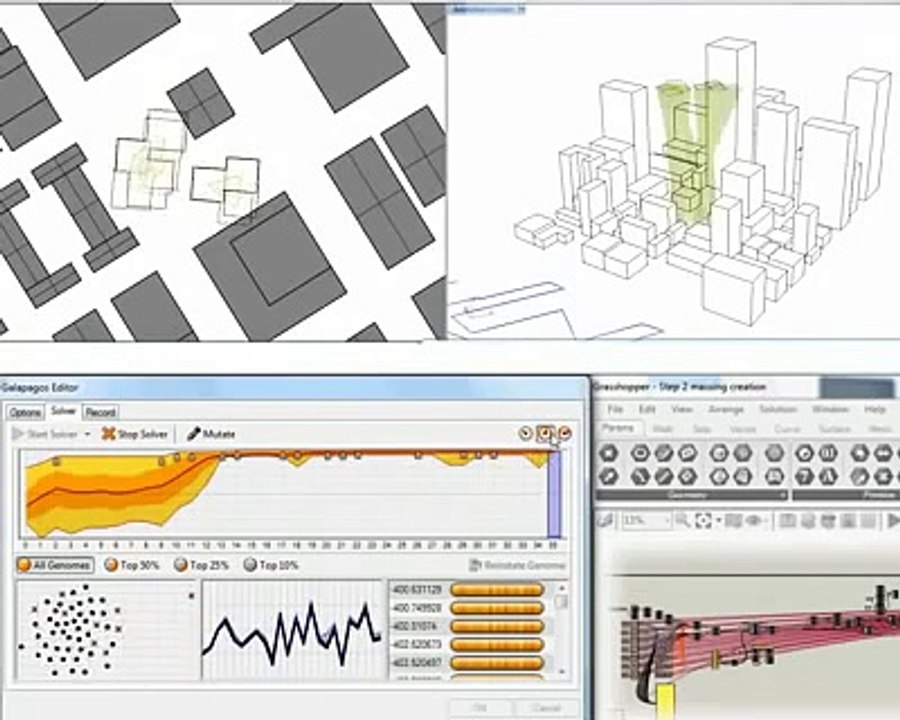
Task: Open the Help menu in Grasshopper
Action: (x=875, y=409)
